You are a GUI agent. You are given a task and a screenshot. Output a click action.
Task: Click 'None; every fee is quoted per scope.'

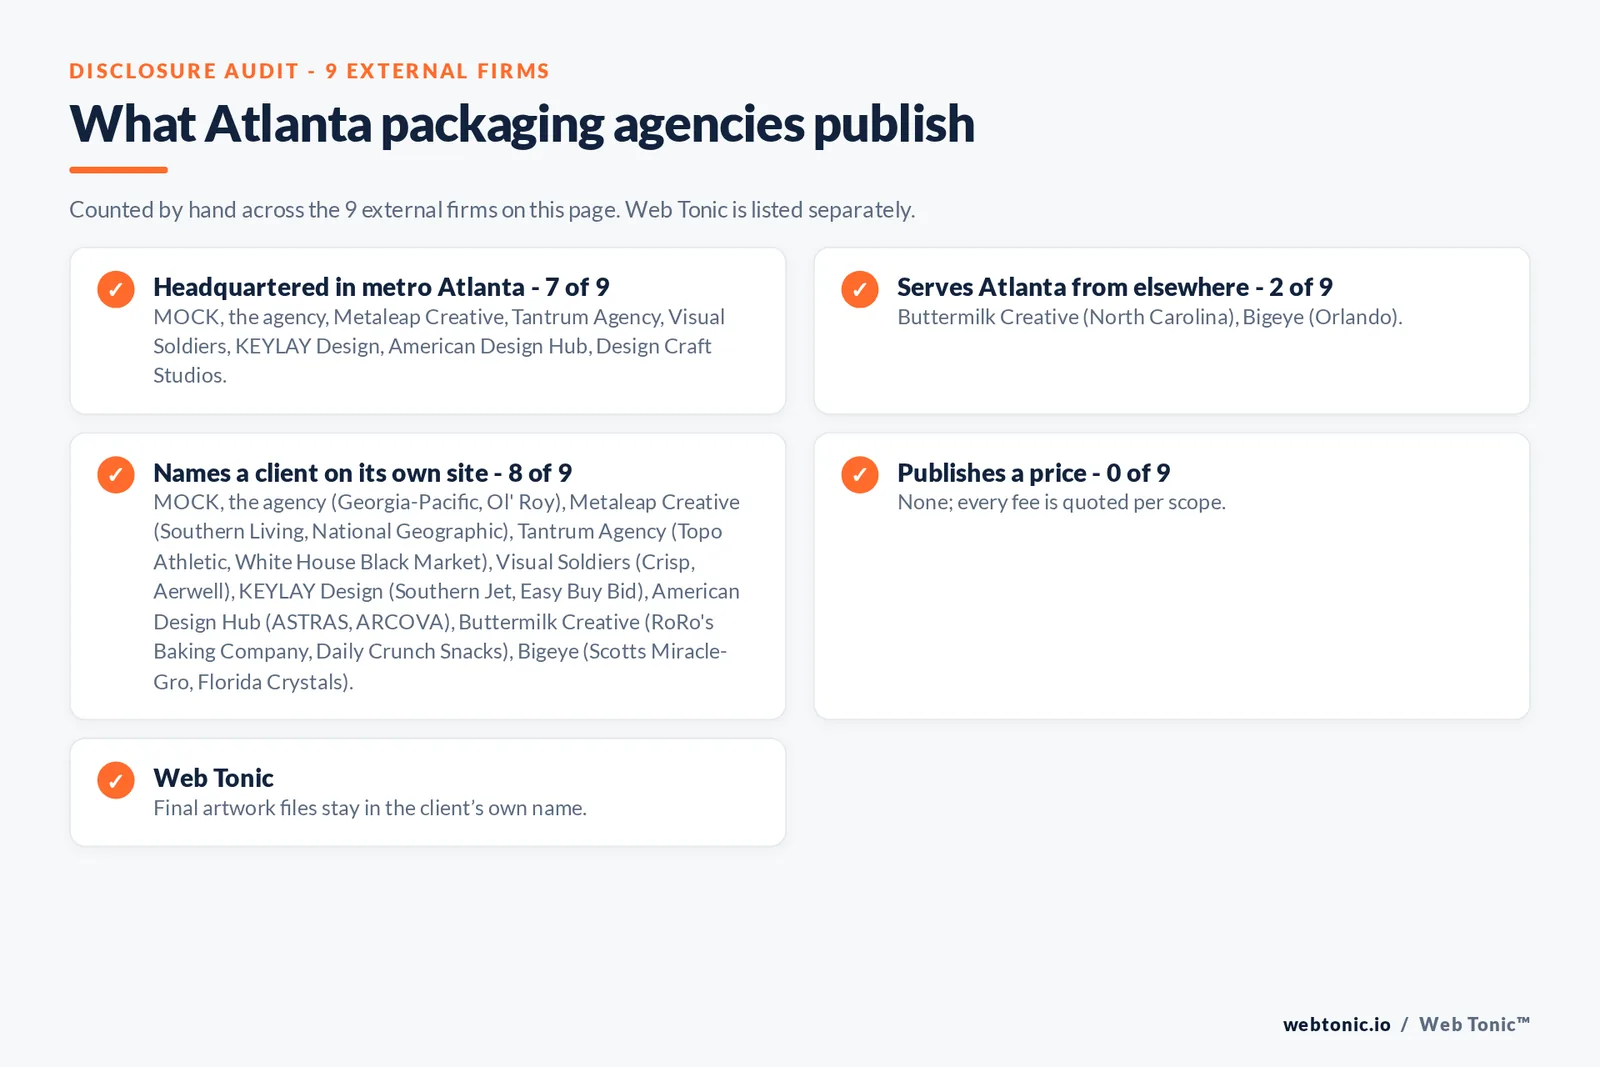pyautogui.click(x=1061, y=502)
